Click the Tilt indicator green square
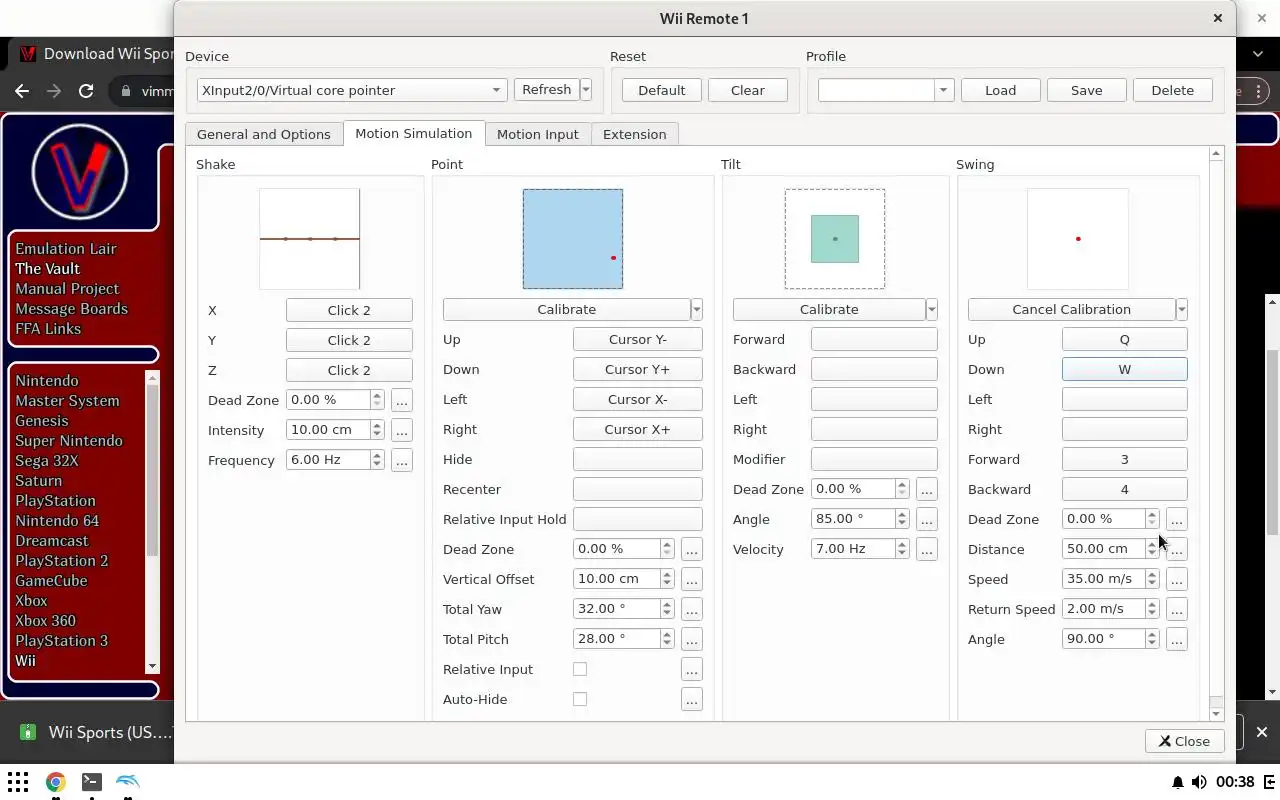Viewport: 1280px width, 800px height. pos(835,239)
